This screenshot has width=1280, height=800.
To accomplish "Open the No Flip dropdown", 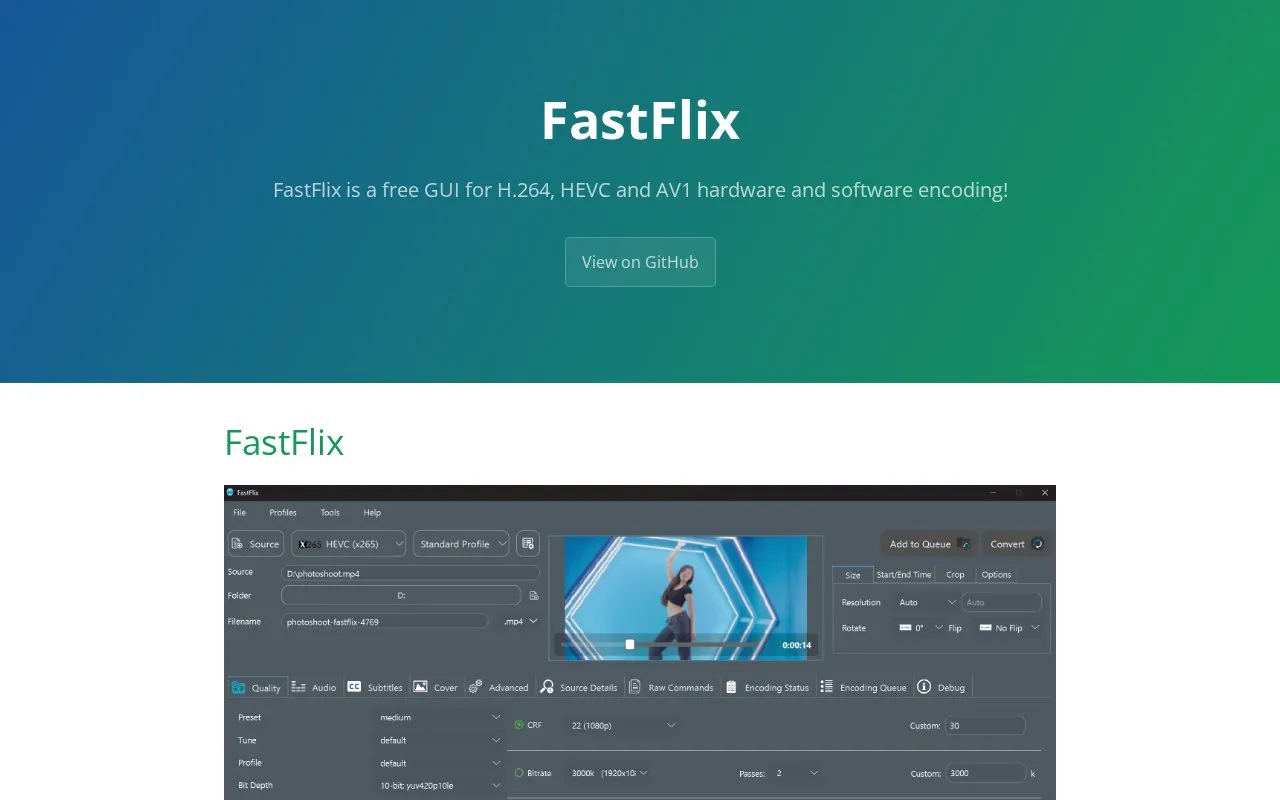I will point(1009,628).
